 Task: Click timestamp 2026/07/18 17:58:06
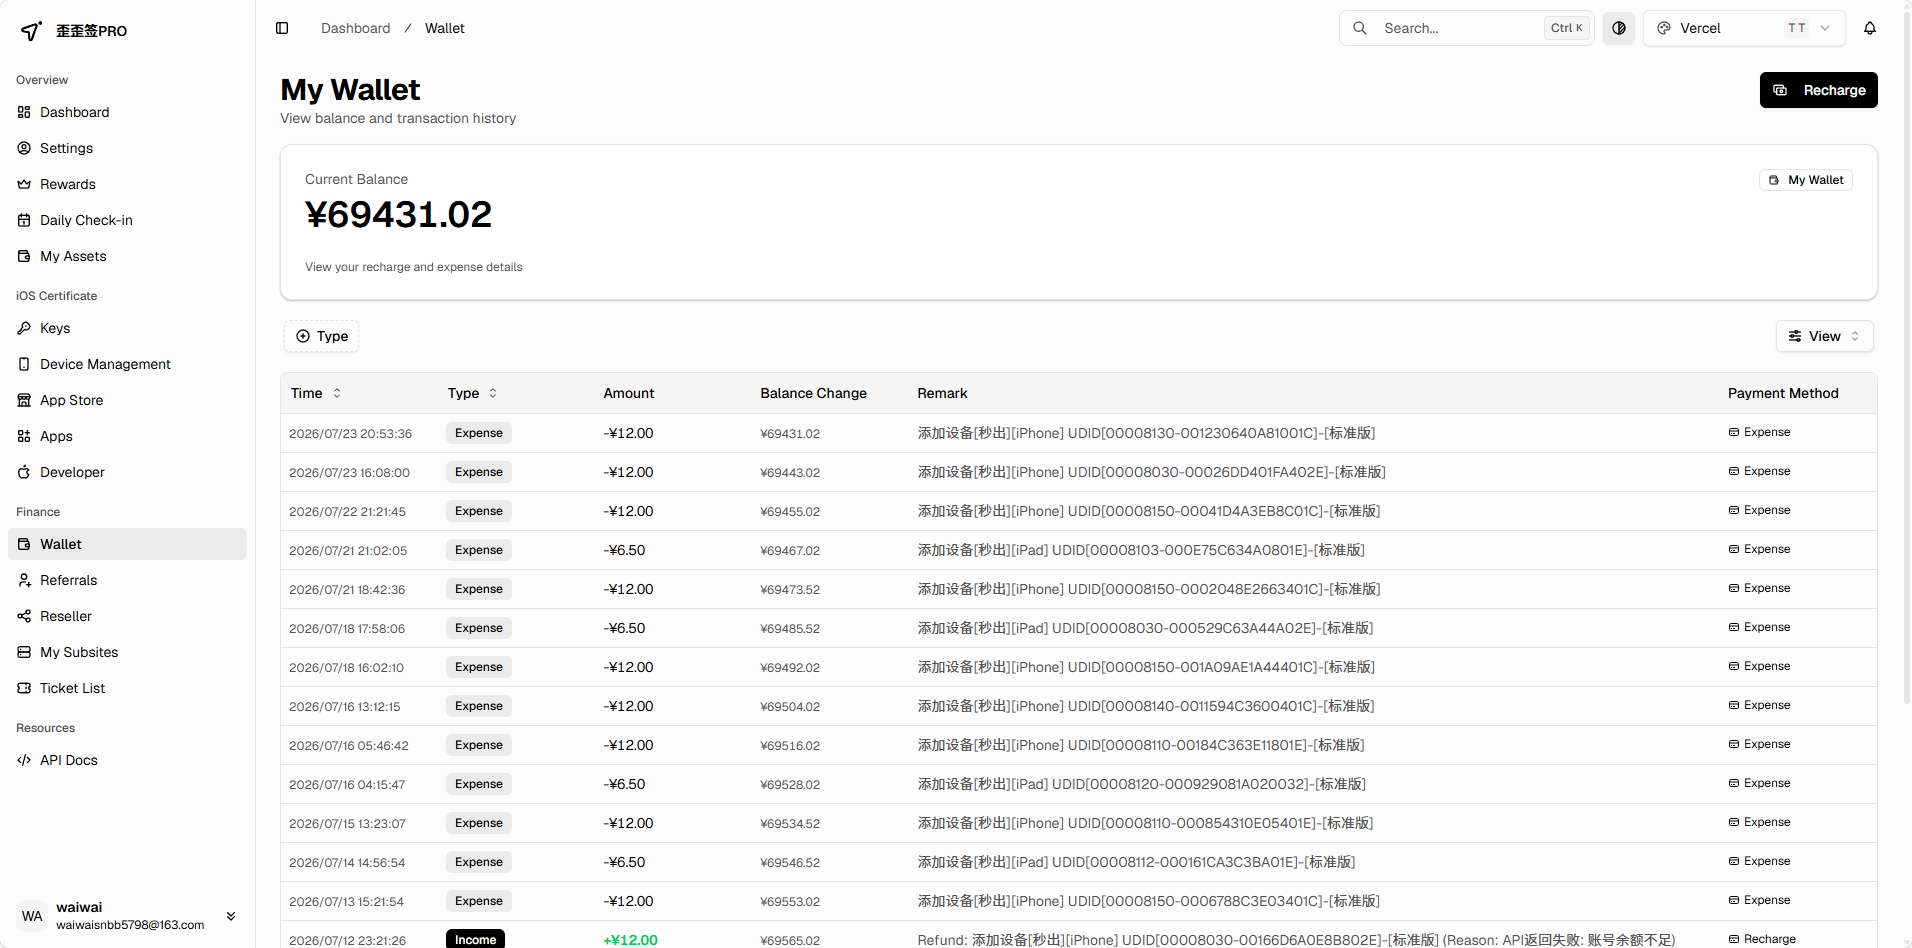coord(347,629)
